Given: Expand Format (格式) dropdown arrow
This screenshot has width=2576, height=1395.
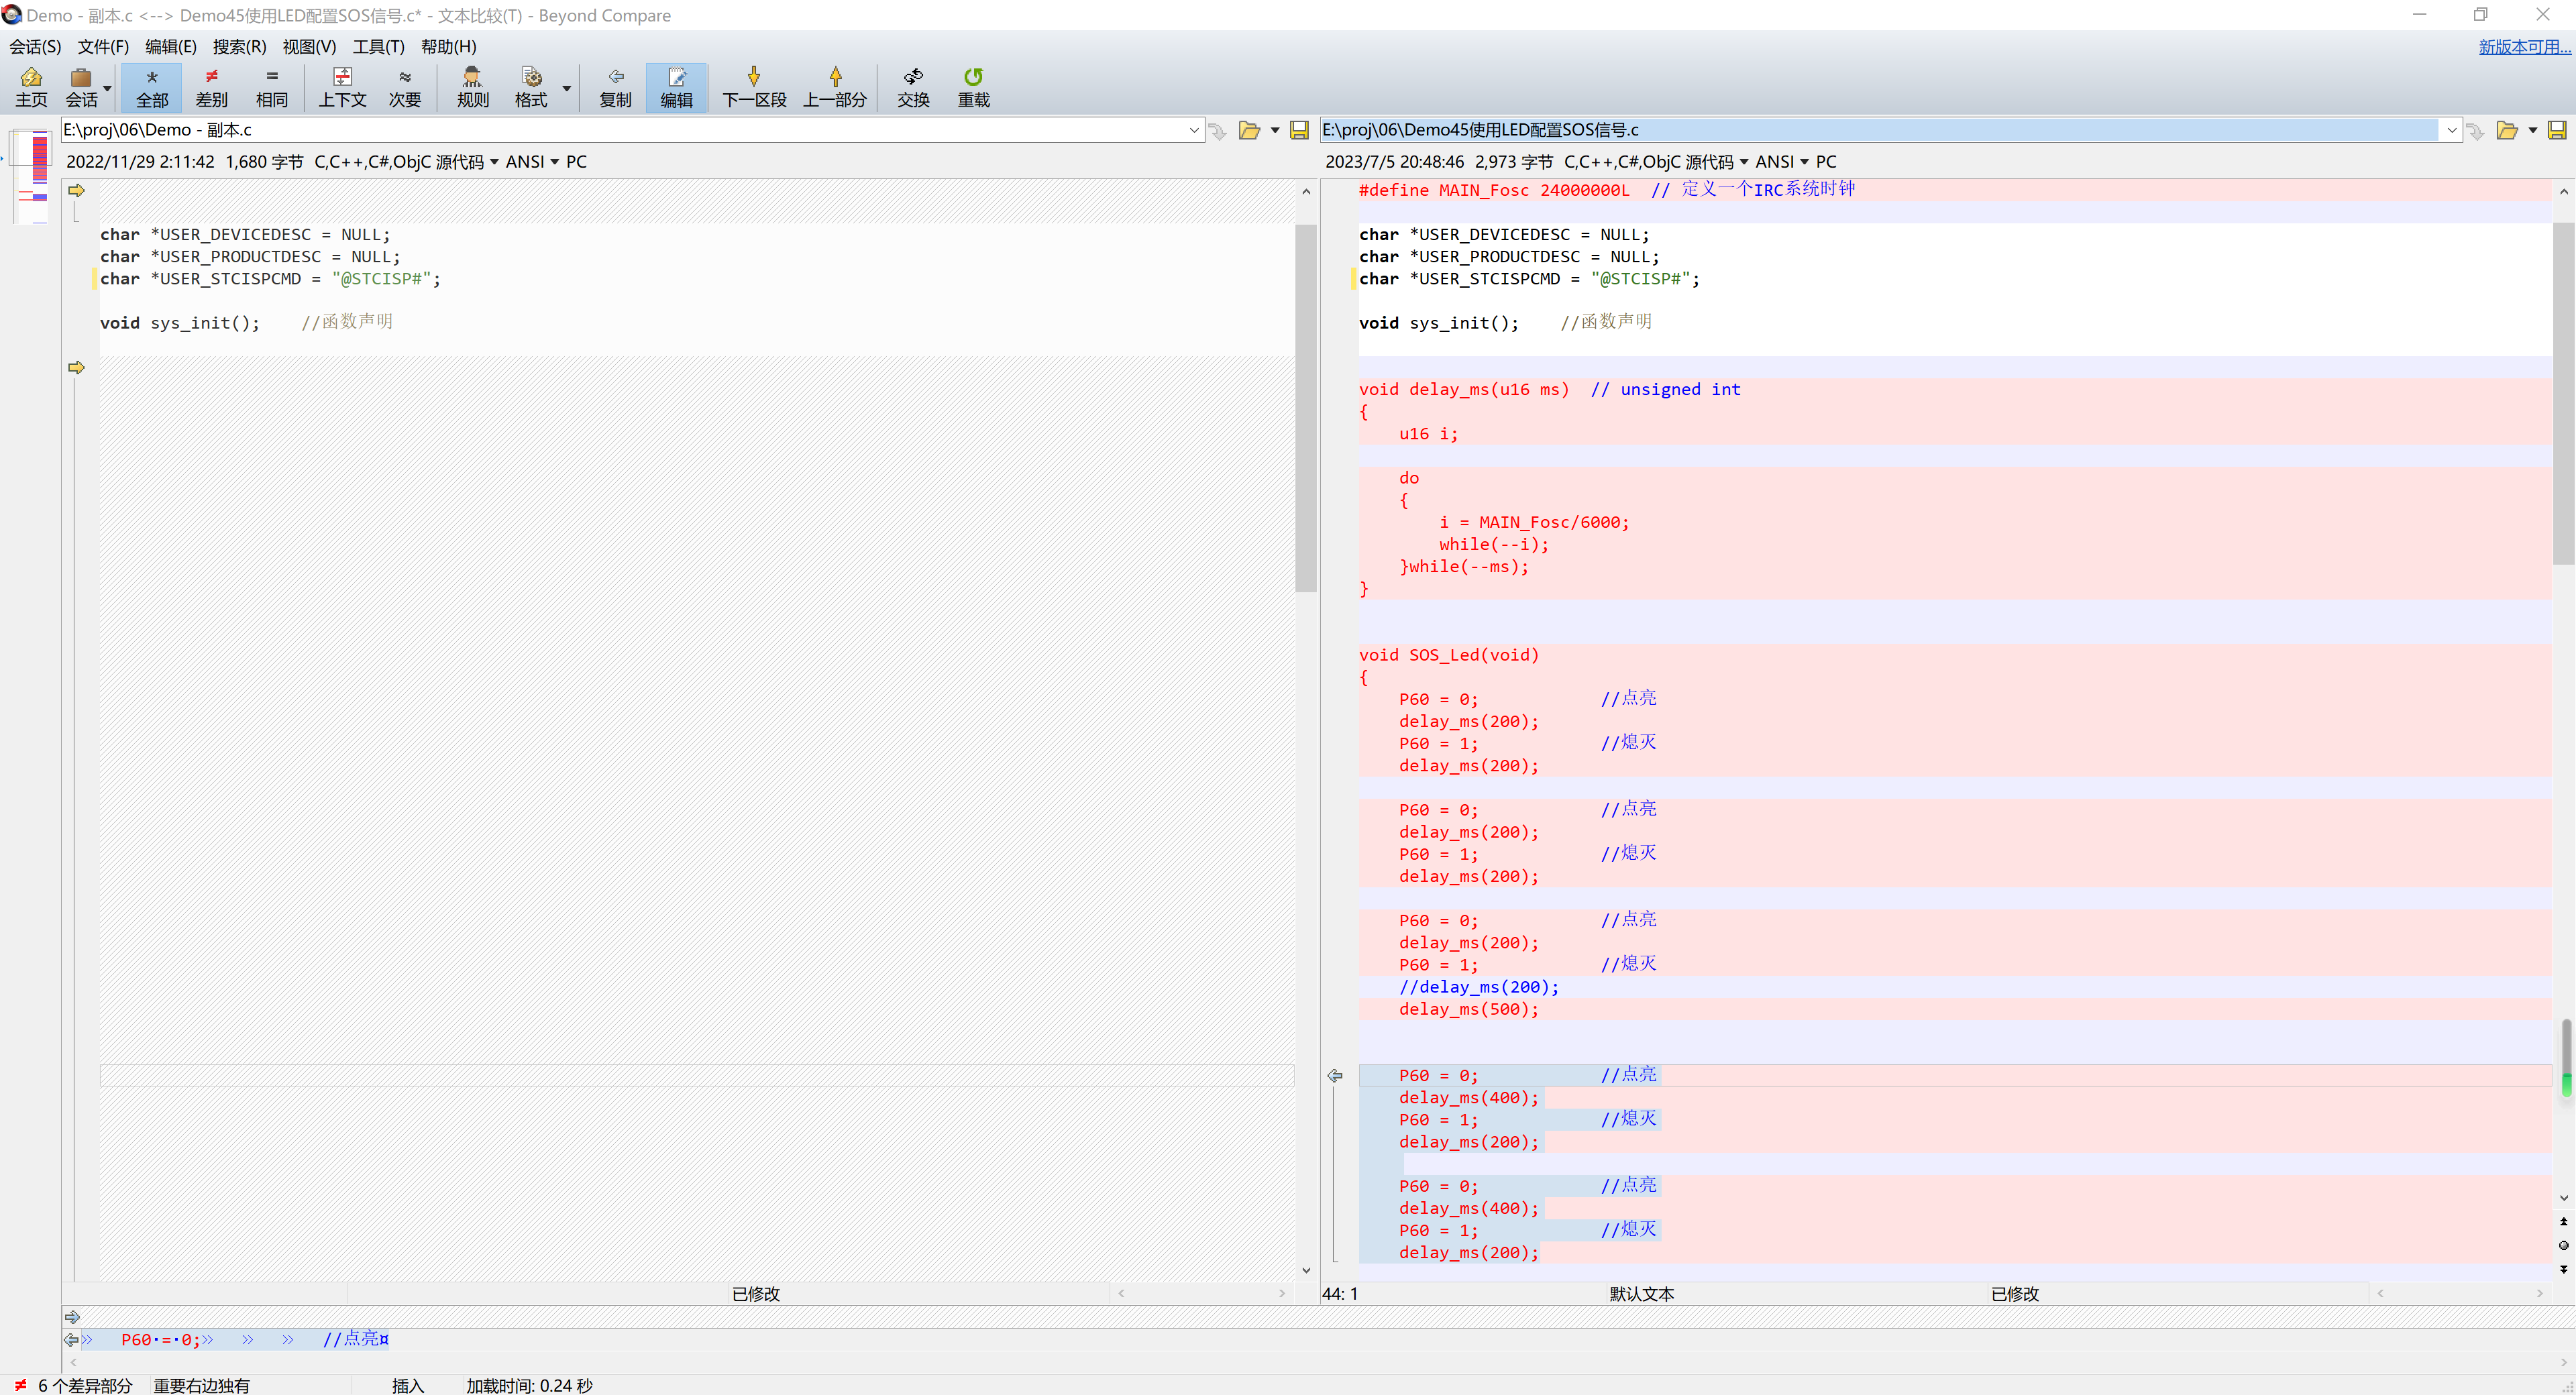Looking at the screenshot, I should click(x=567, y=88).
